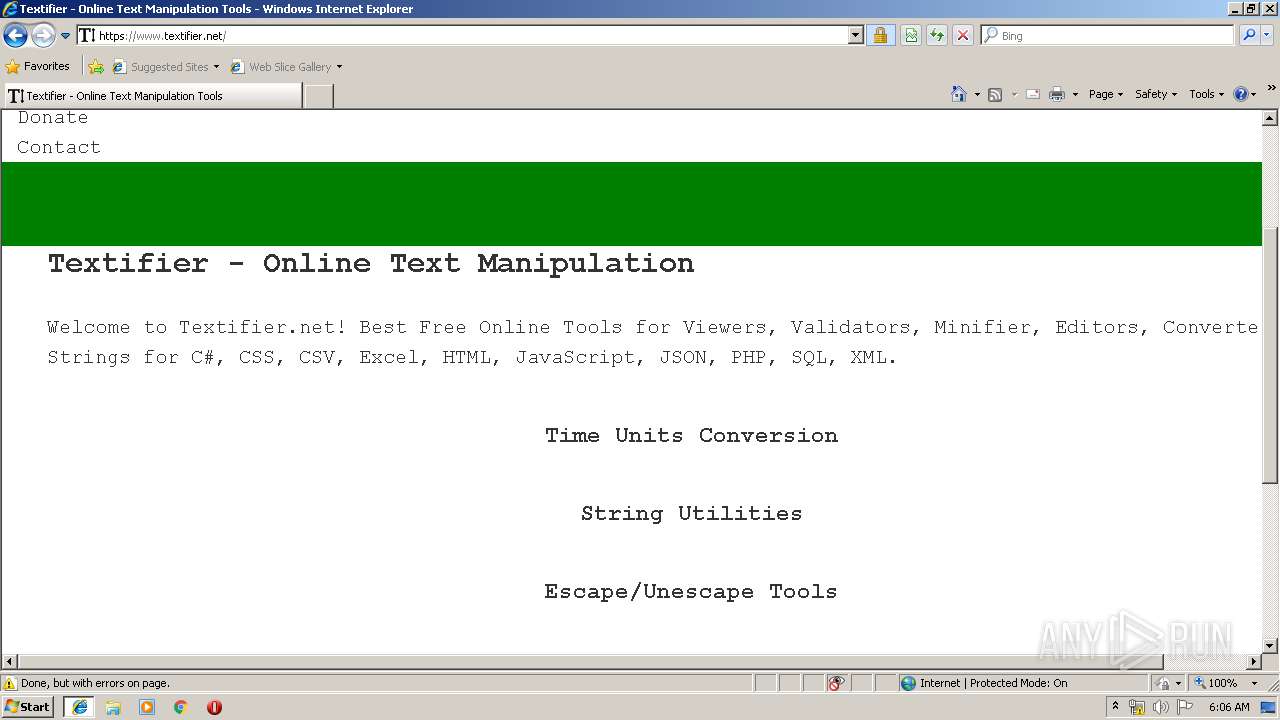This screenshot has width=1280, height=720.
Task: Expand the Home button dropdown arrow
Action: coord(977,94)
